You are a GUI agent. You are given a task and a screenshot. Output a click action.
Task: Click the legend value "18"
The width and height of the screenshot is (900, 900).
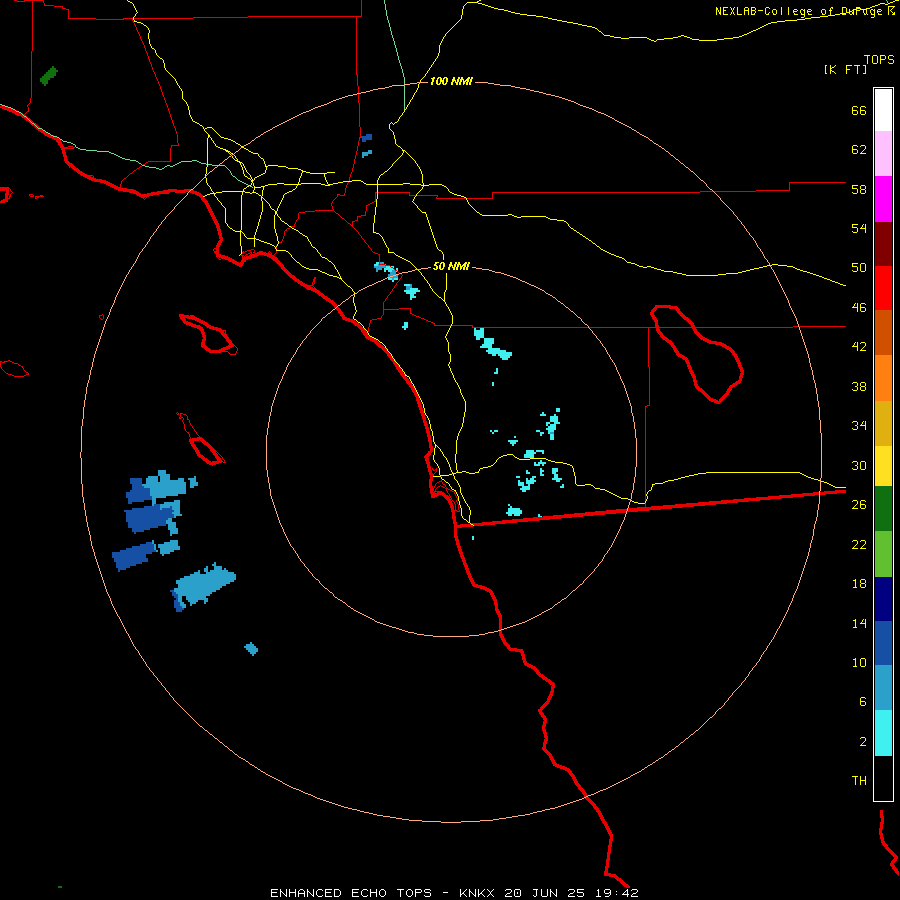point(859,584)
